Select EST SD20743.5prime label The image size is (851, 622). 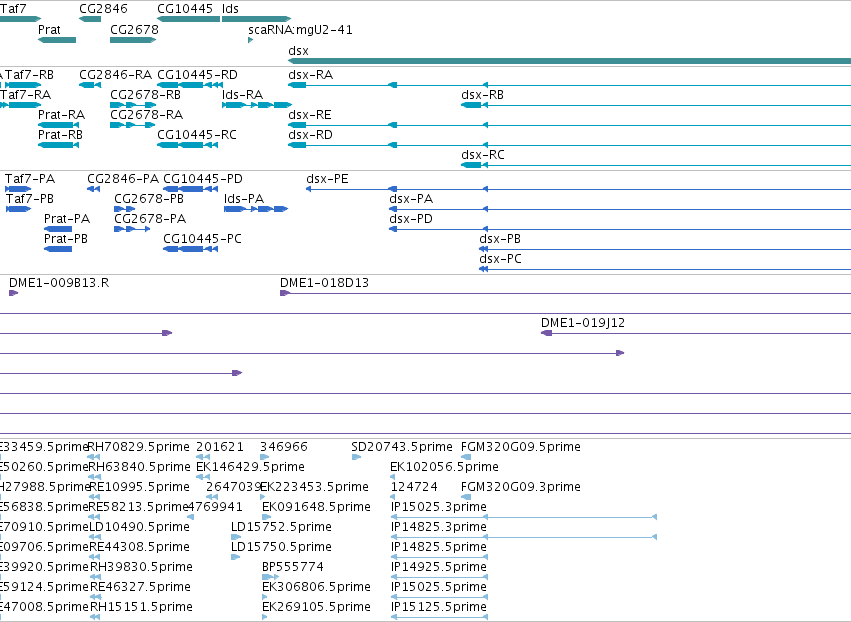tap(402, 447)
